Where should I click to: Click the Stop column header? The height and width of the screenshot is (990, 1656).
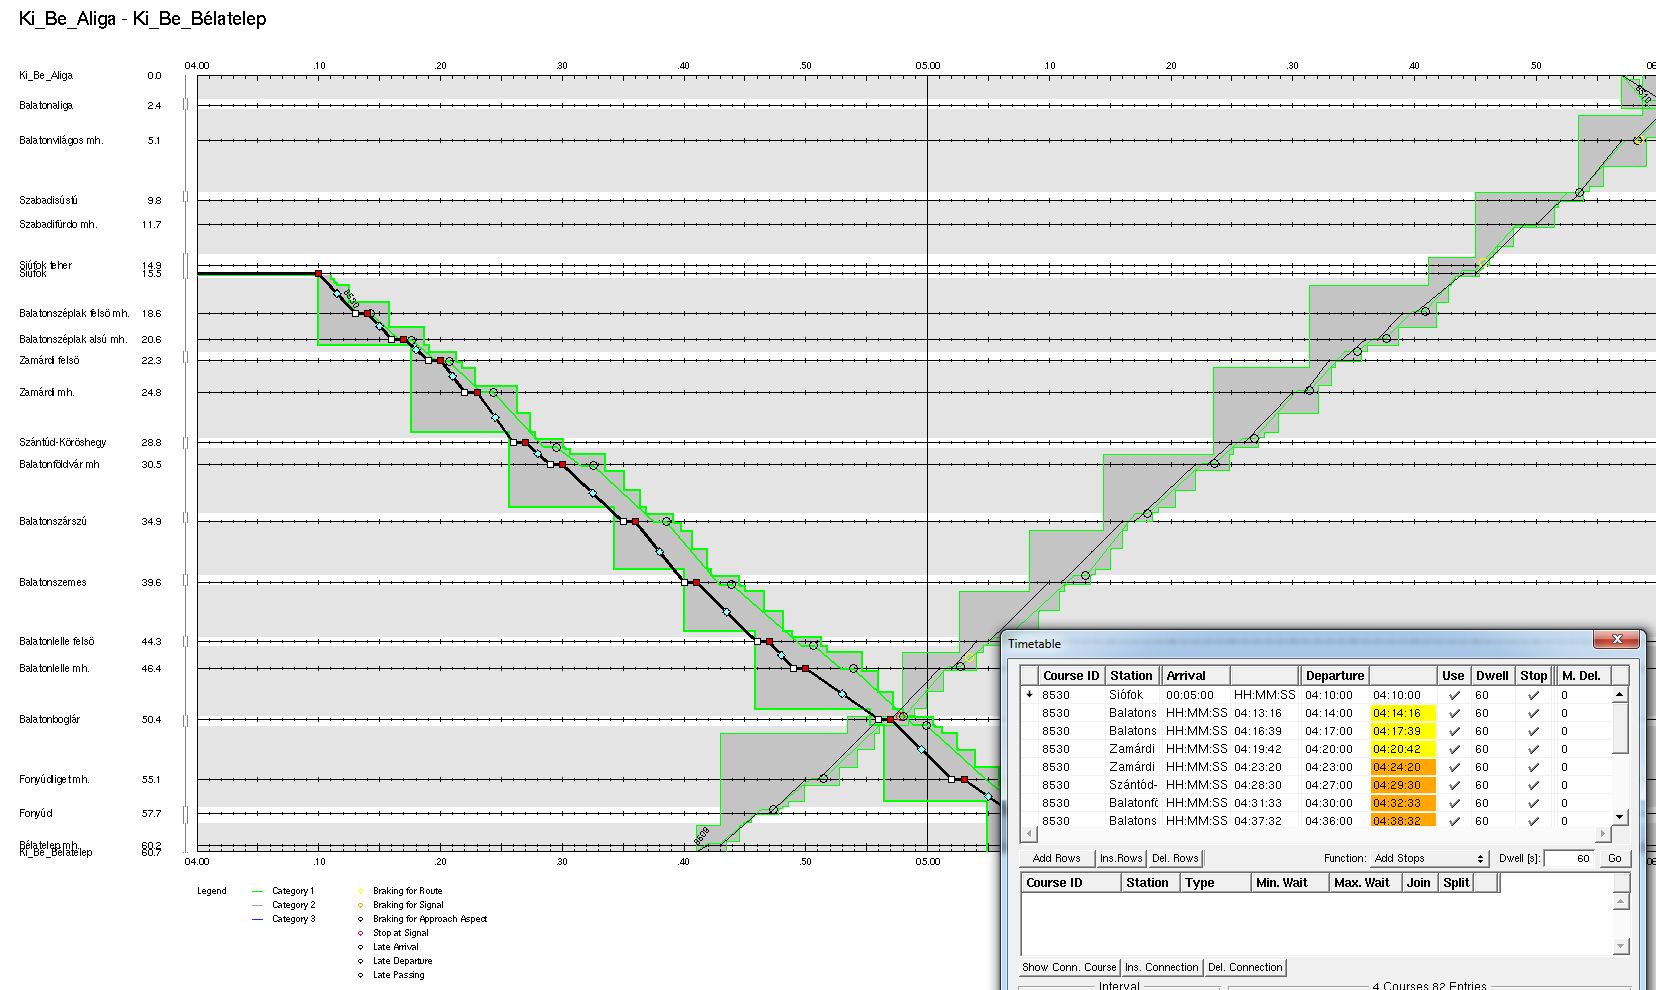point(1533,675)
